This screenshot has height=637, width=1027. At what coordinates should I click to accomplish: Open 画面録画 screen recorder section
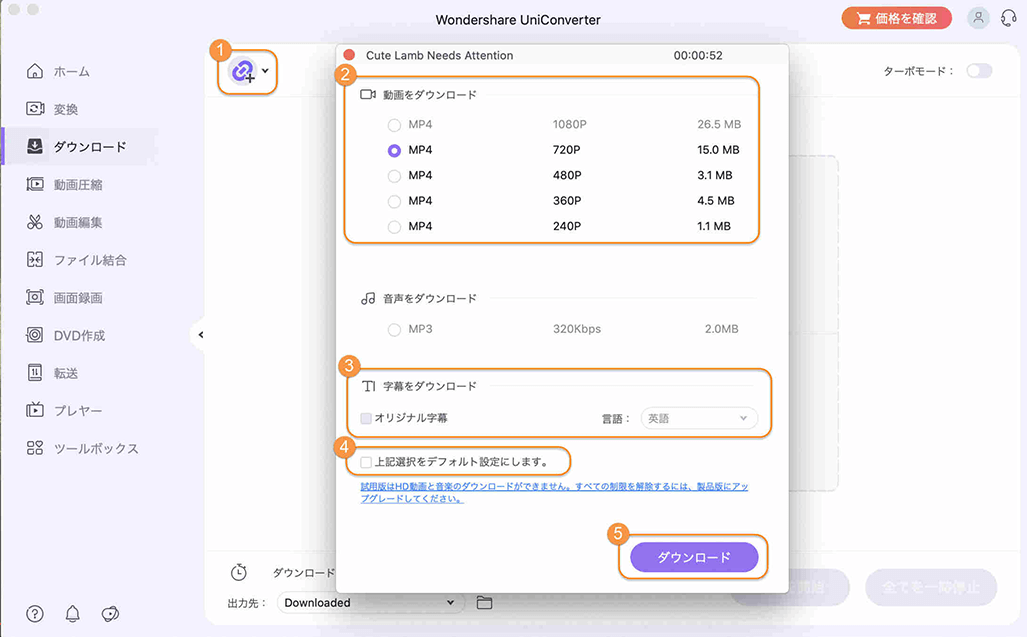click(78, 298)
